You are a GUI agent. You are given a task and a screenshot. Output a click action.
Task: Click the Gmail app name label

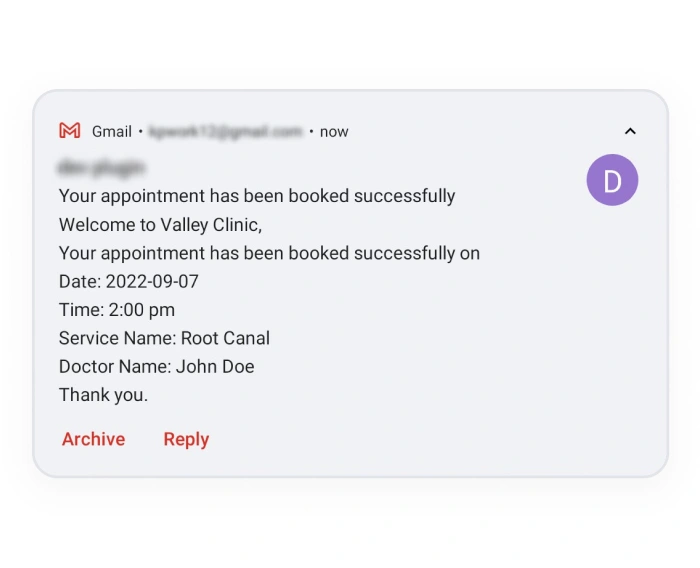pos(112,131)
